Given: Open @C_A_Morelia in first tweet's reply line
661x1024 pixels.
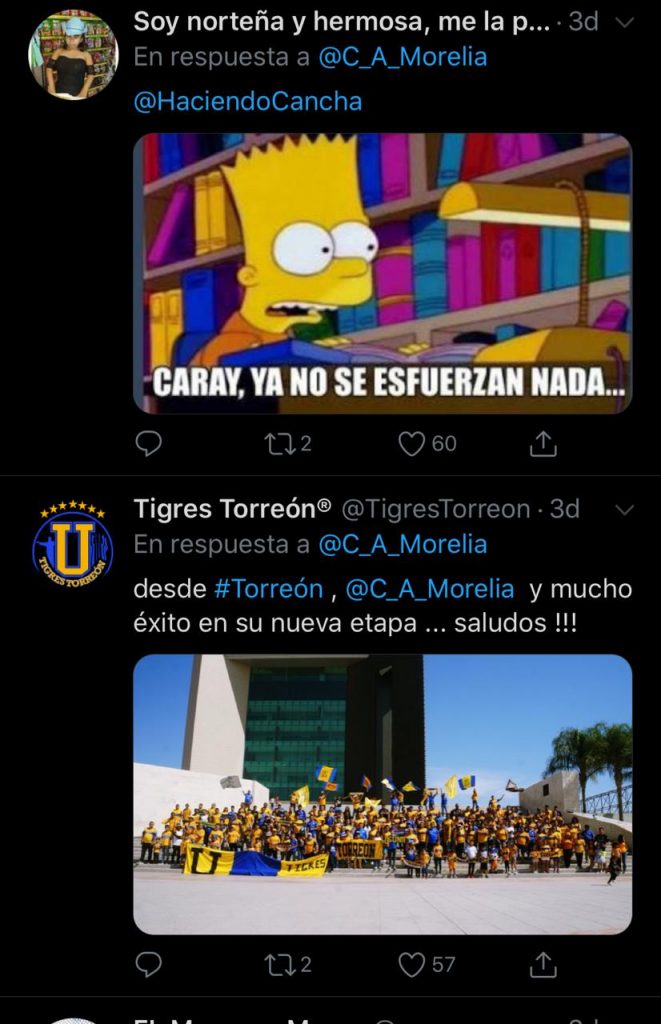Looking at the screenshot, I should tap(402, 57).
